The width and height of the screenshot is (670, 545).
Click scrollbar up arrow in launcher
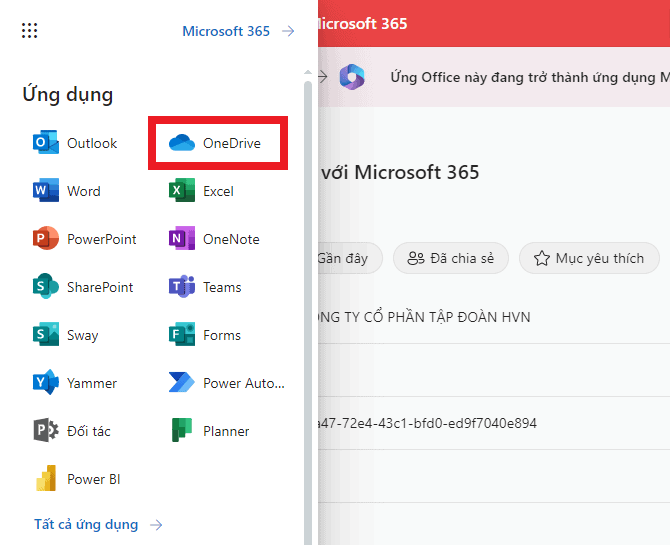308,73
